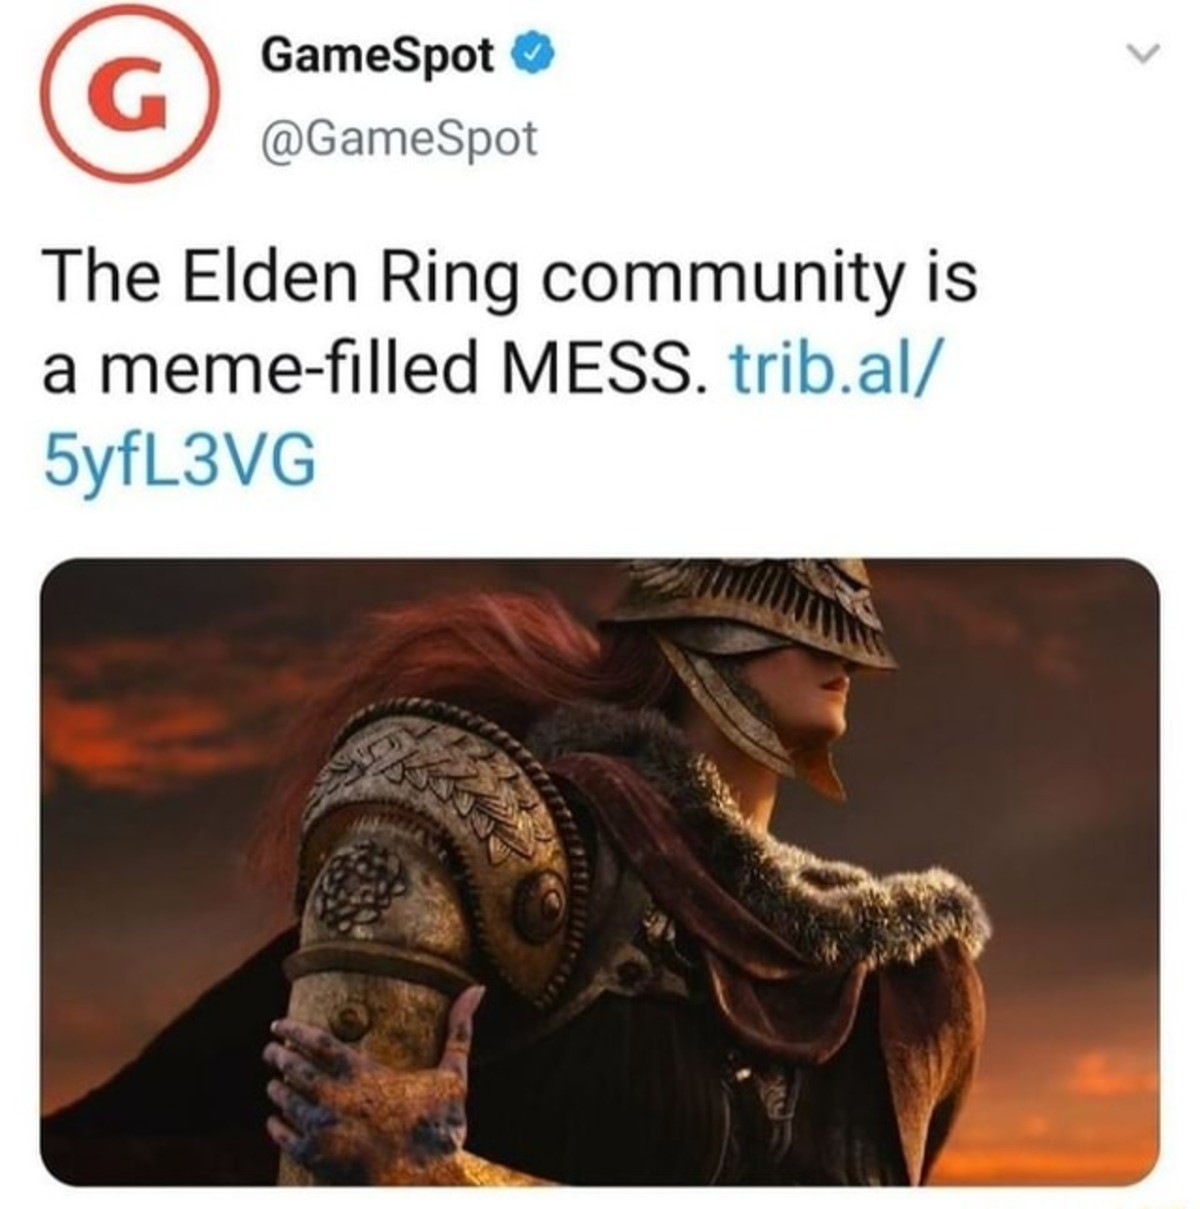Visit the @GameSpot handle
Screen dimensions: 1200x1209
tap(399, 138)
